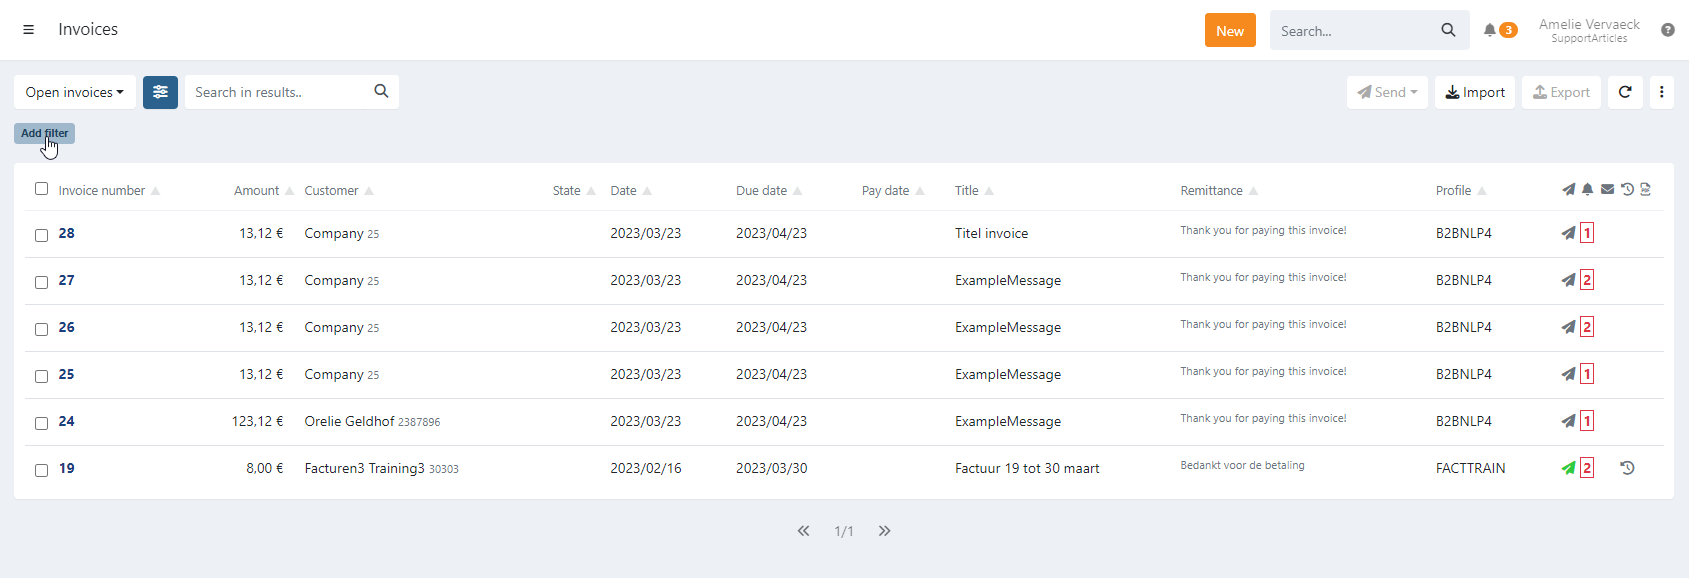Image resolution: width=1689 pixels, height=578 pixels.
Task: Sort by the Amount column header
Action: (x=257, y=191)
